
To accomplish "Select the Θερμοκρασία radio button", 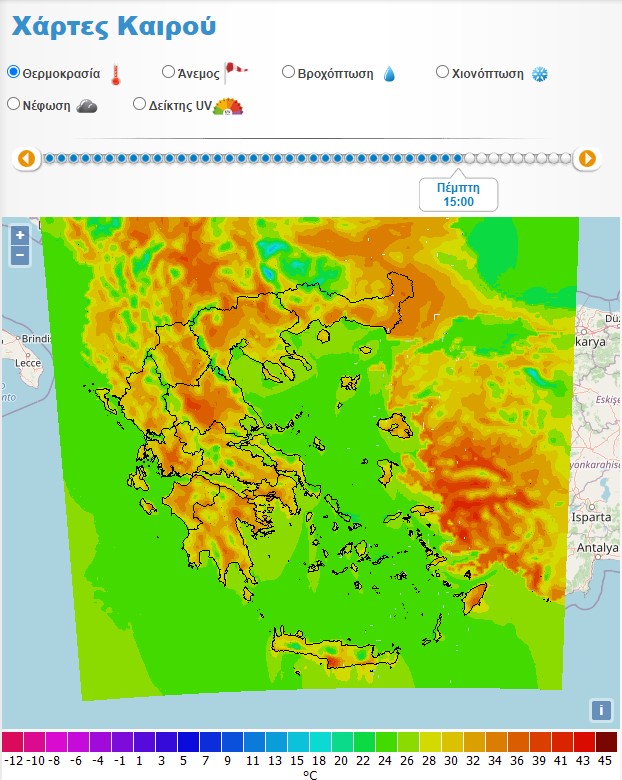I will click(x=14, y=72).
